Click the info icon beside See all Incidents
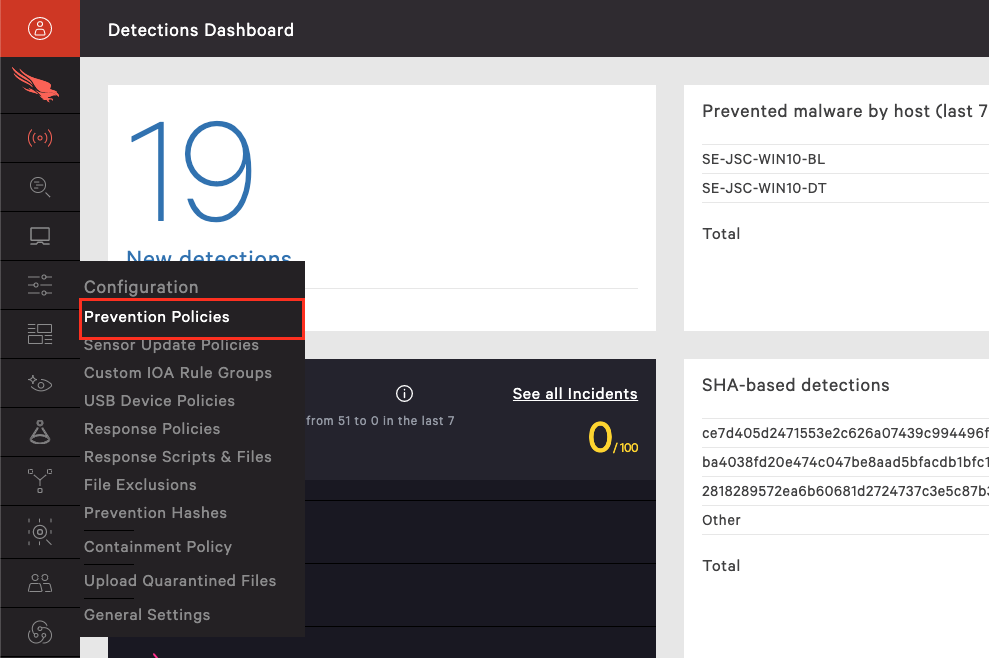This screenshot has width=989, height=658. 404,394
